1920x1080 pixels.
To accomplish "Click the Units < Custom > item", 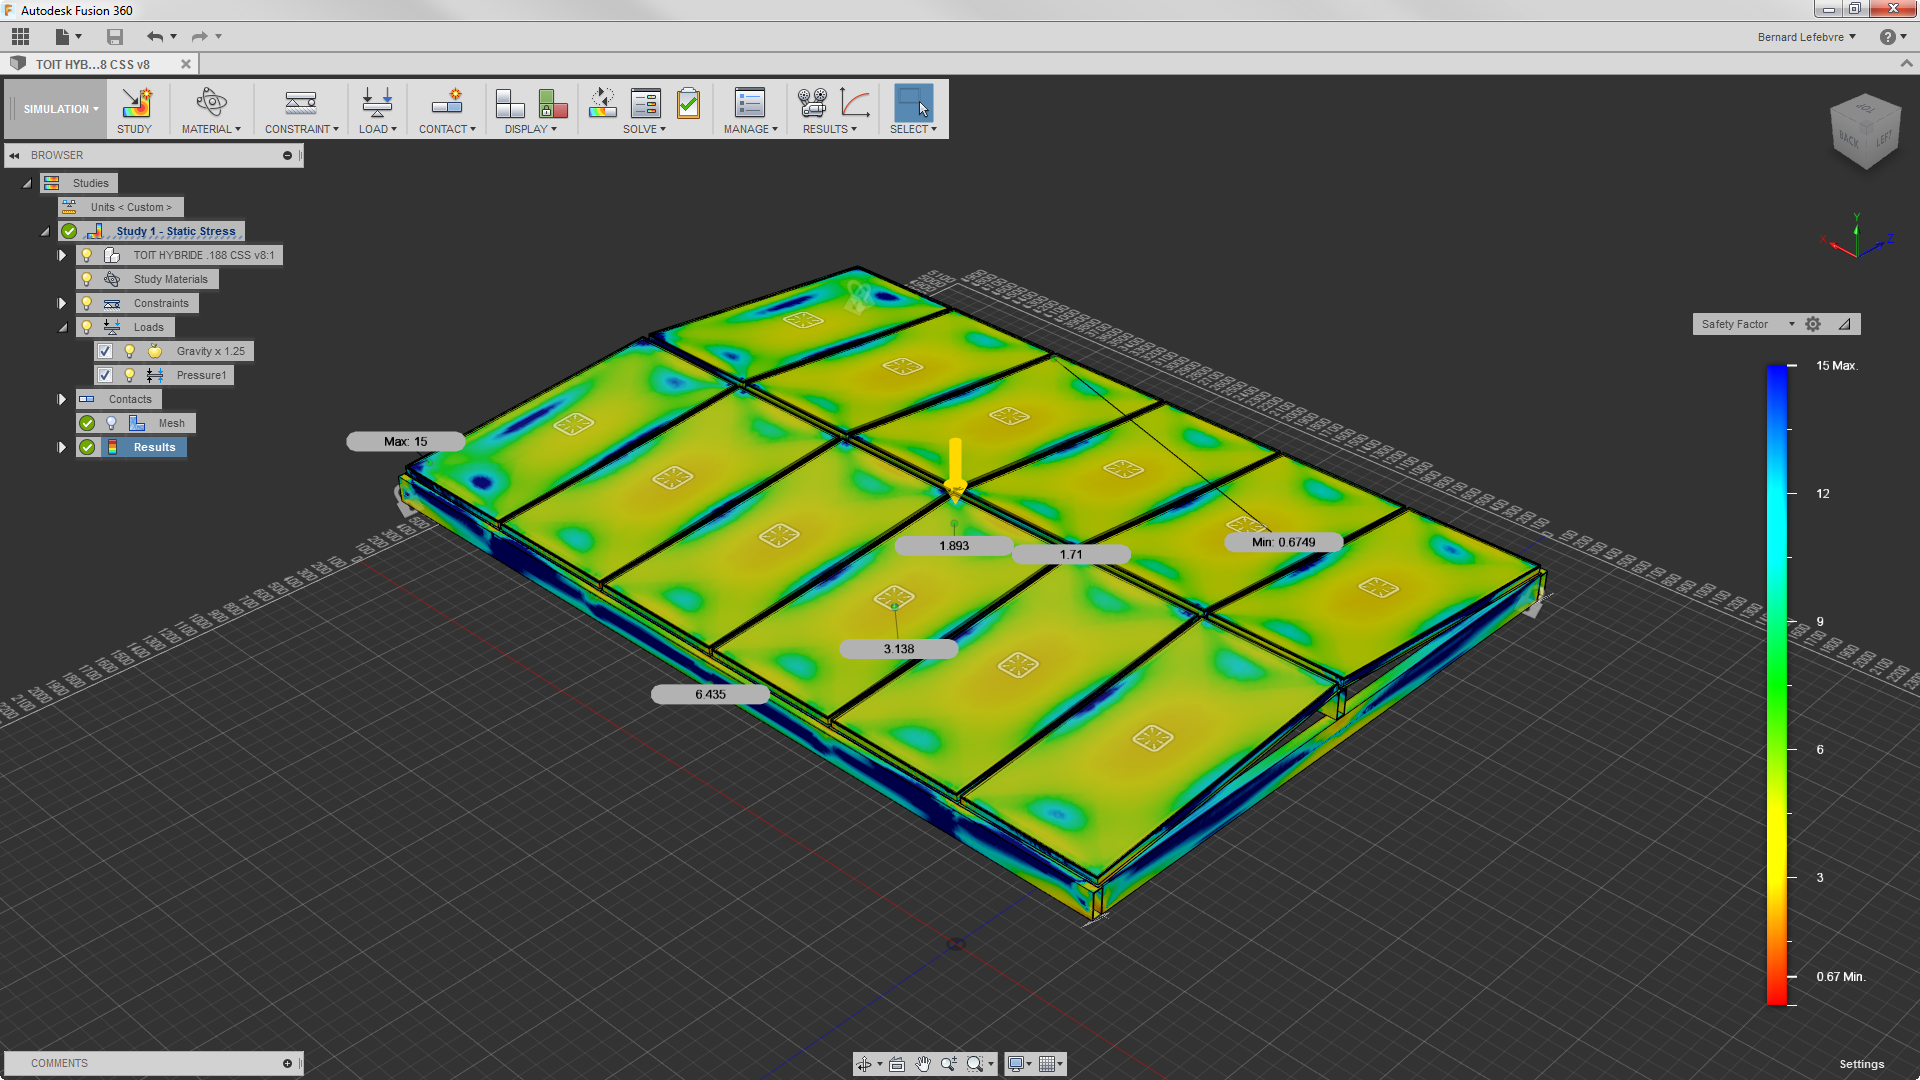I will [131, 207].
